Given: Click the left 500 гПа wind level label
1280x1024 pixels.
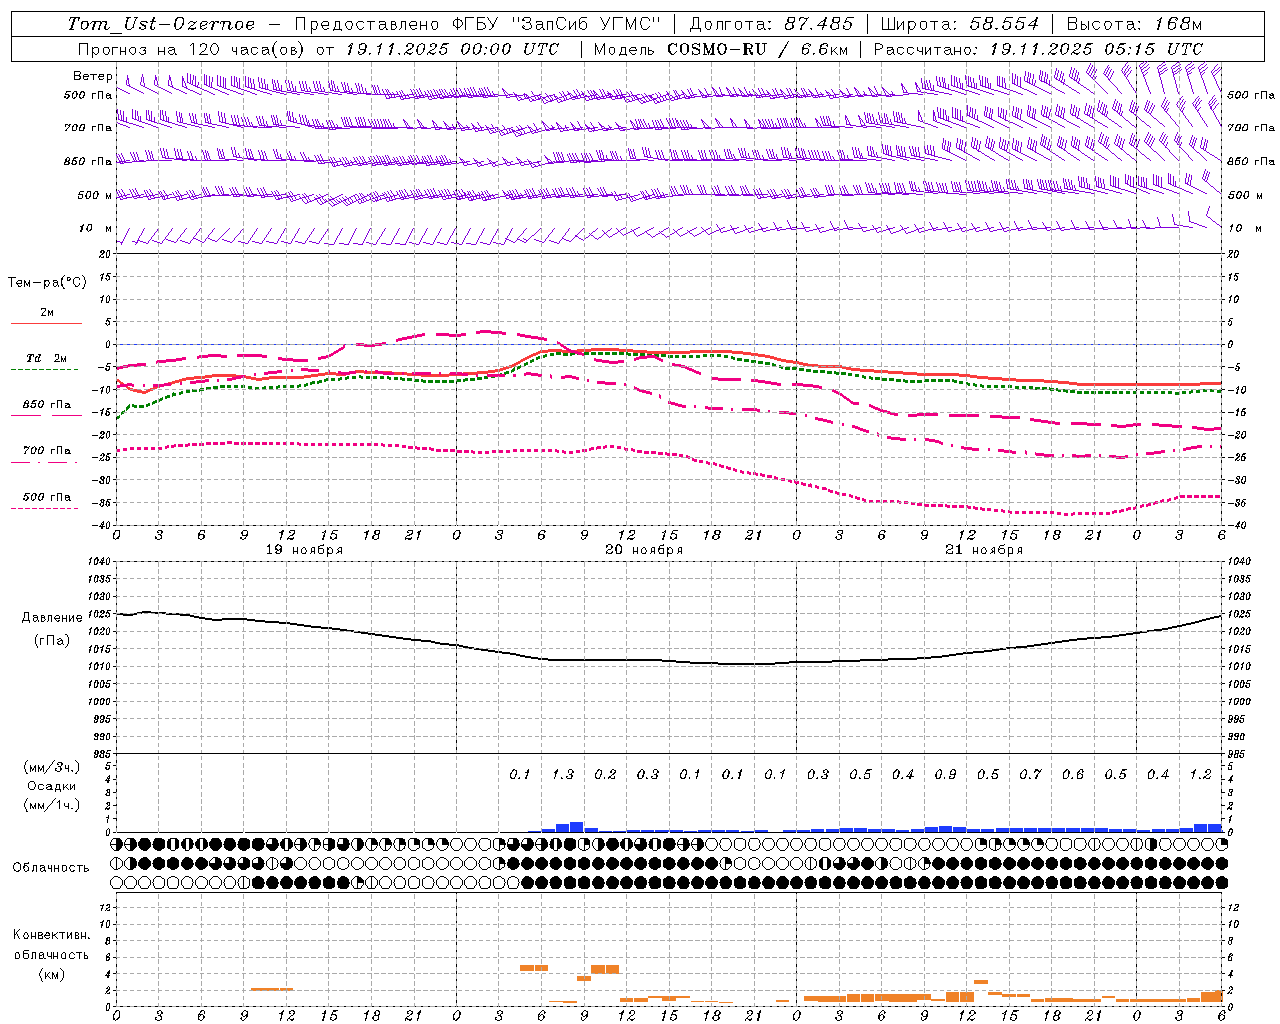Looking at the screenshot, I should pos(88,95).
